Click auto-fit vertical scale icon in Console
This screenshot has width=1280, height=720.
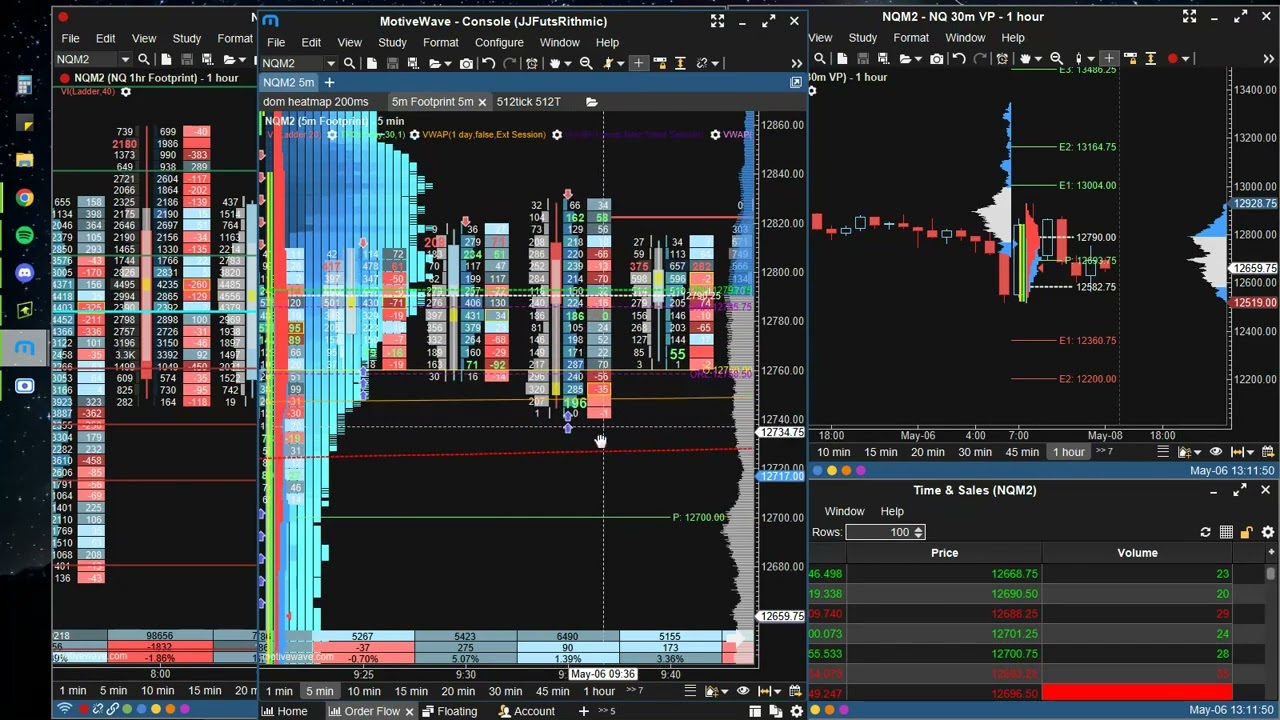point(680,63)
